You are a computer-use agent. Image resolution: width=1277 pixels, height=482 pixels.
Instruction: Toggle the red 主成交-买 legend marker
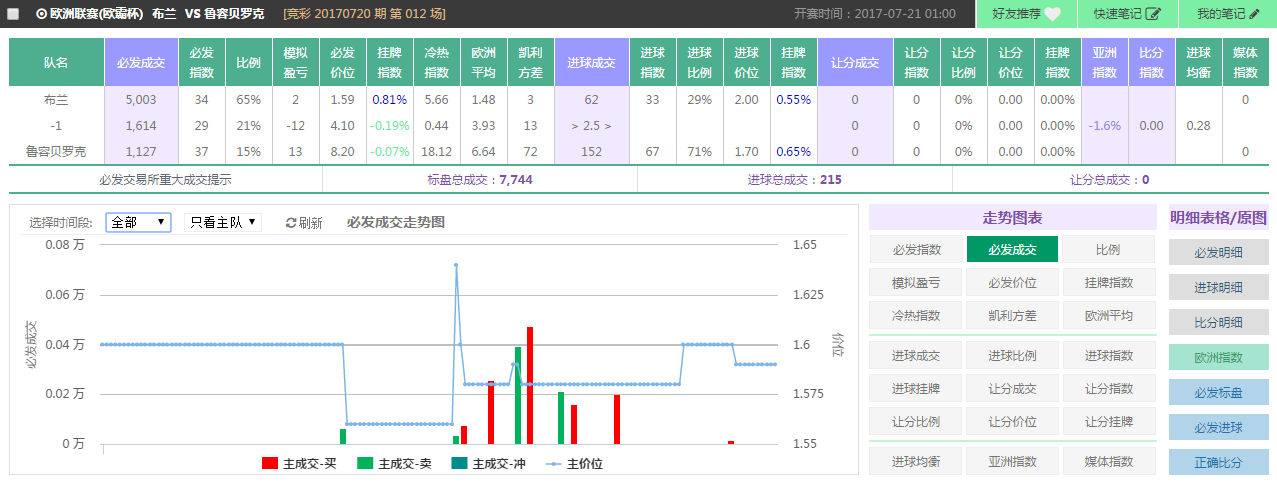[x=269, y=463]
